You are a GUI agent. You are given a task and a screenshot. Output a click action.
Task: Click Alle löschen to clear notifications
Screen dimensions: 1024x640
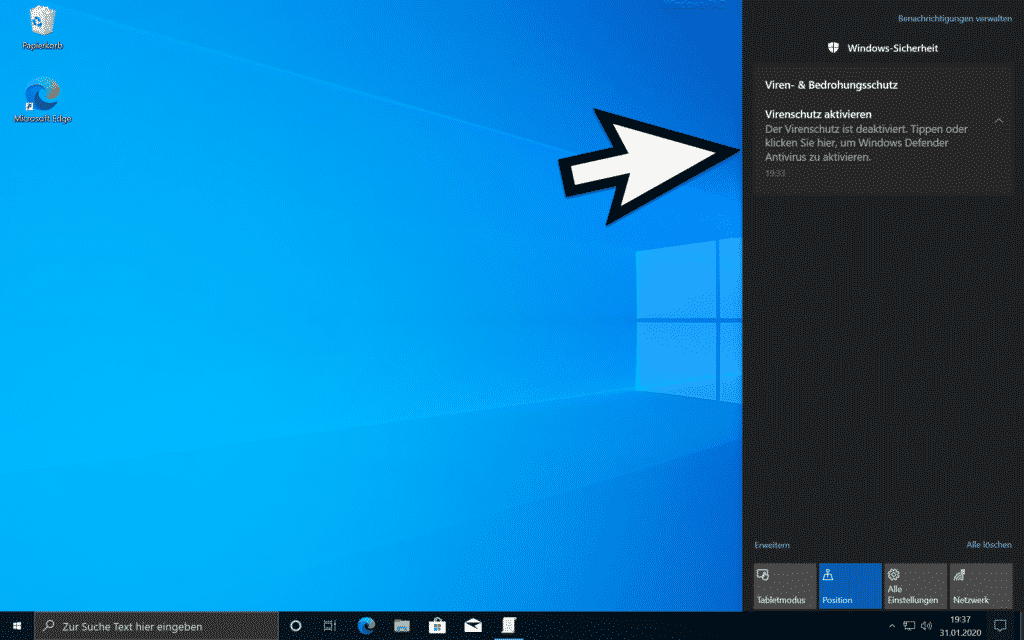pyautogui.click(x=989, y=545)
